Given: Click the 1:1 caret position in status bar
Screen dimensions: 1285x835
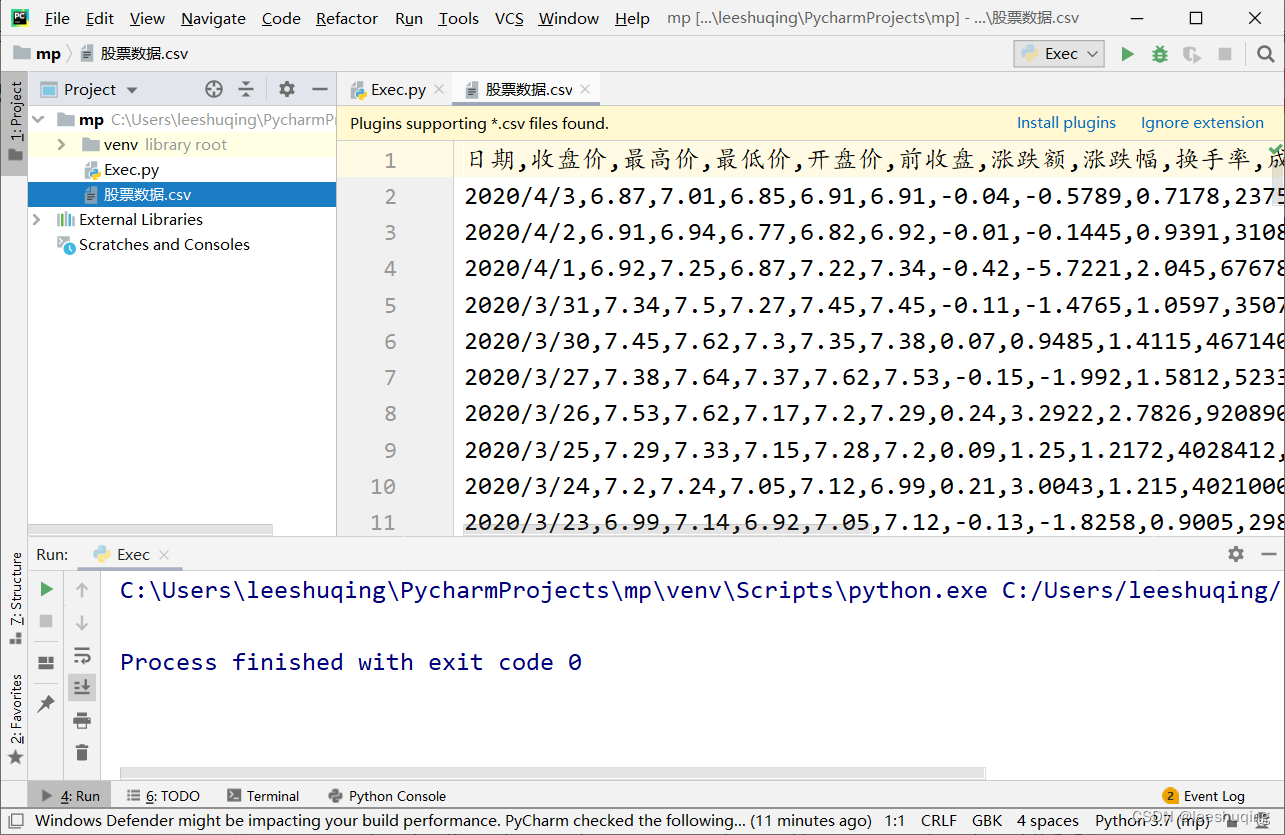Looking at the screenshot, I should tap(895, 820).
